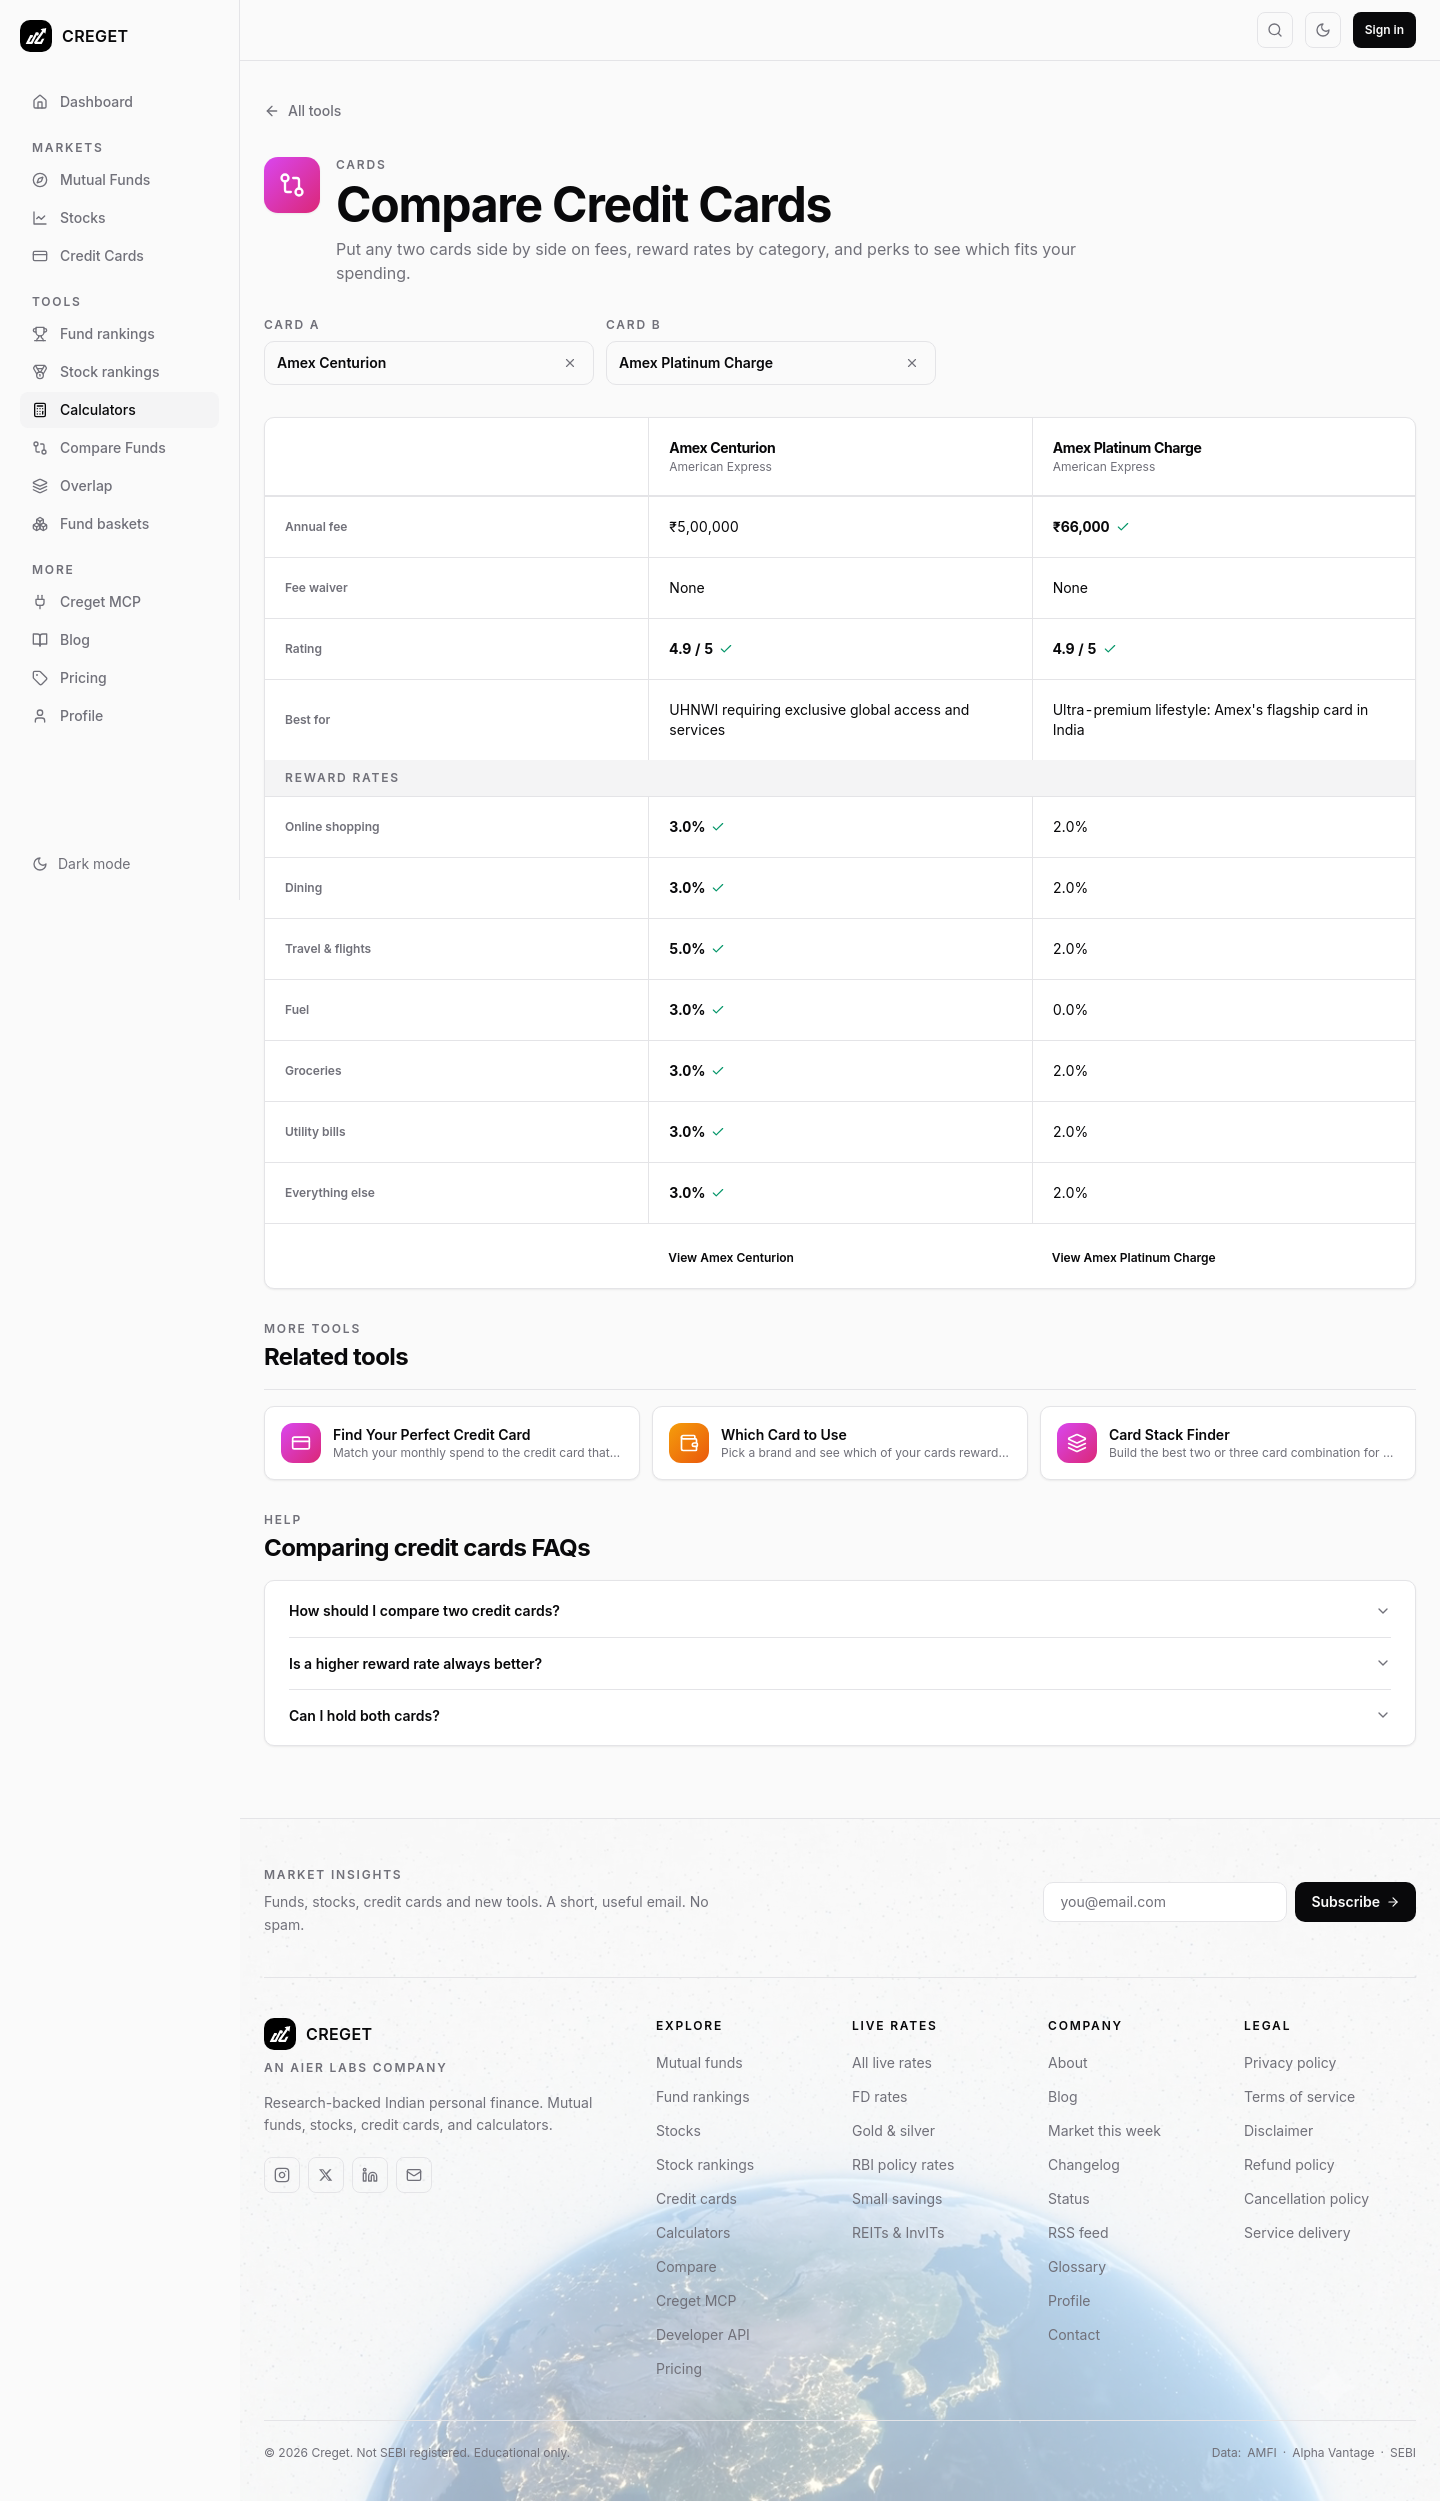This screenshot has width=1440, height=2501.
Task: Open footer Changelog link
Action: [1084, 2165]
